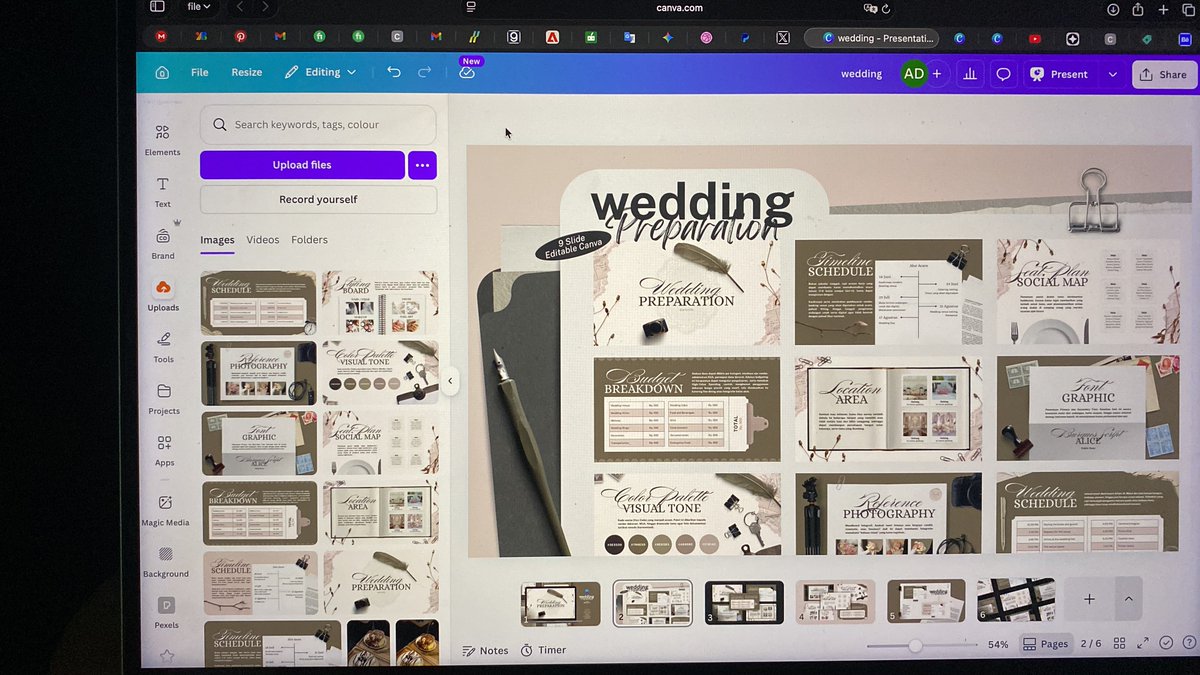This screenshot has height=675, width=1200.
Task: Click the 54% zoom value
Action: tap(998, 645)
